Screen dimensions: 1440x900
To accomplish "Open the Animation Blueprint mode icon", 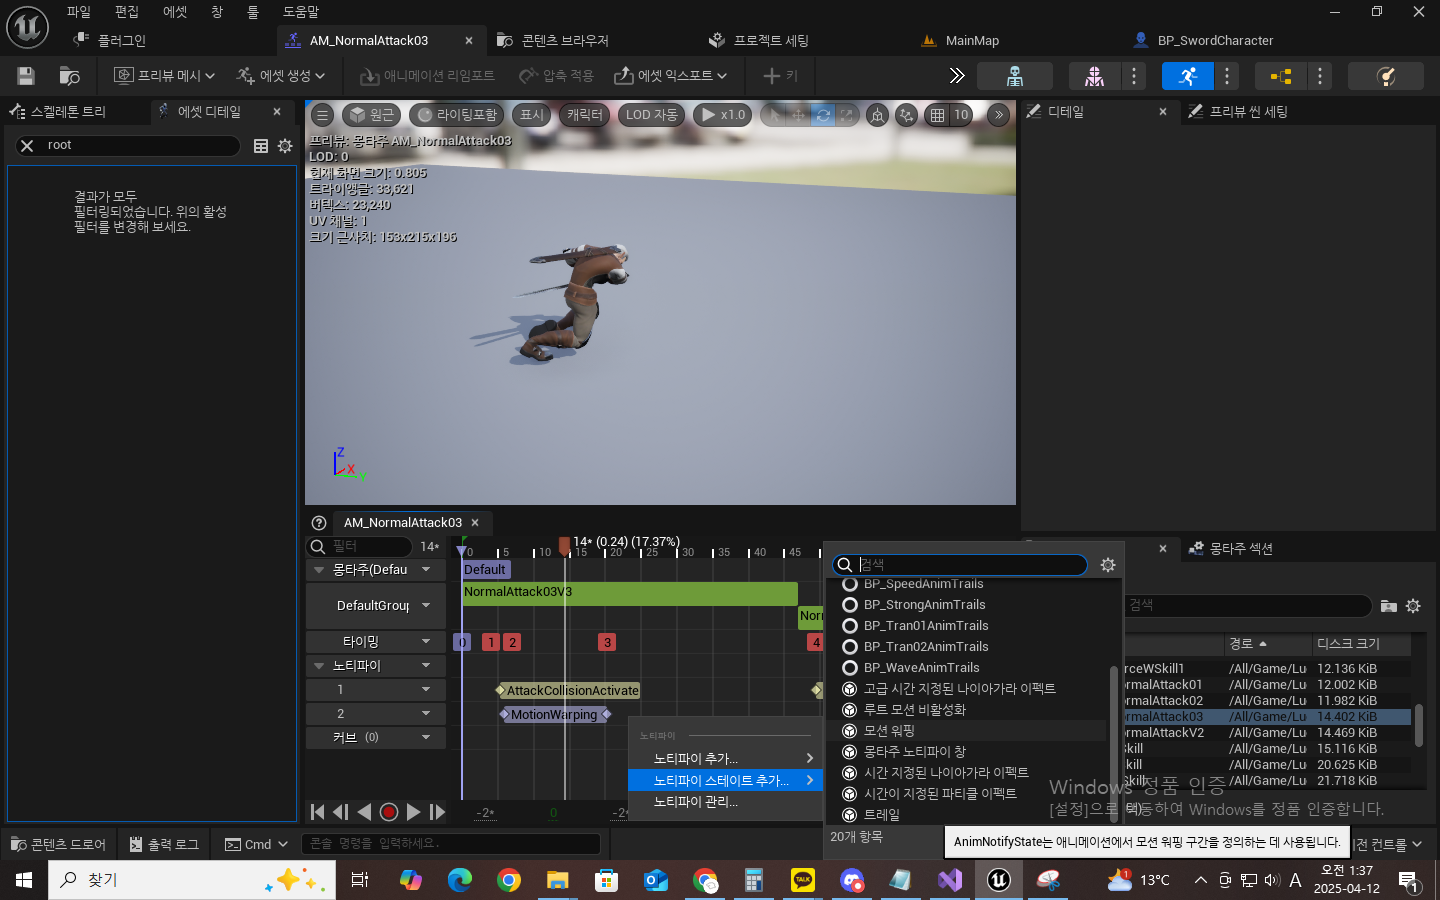I will 1280,76.
